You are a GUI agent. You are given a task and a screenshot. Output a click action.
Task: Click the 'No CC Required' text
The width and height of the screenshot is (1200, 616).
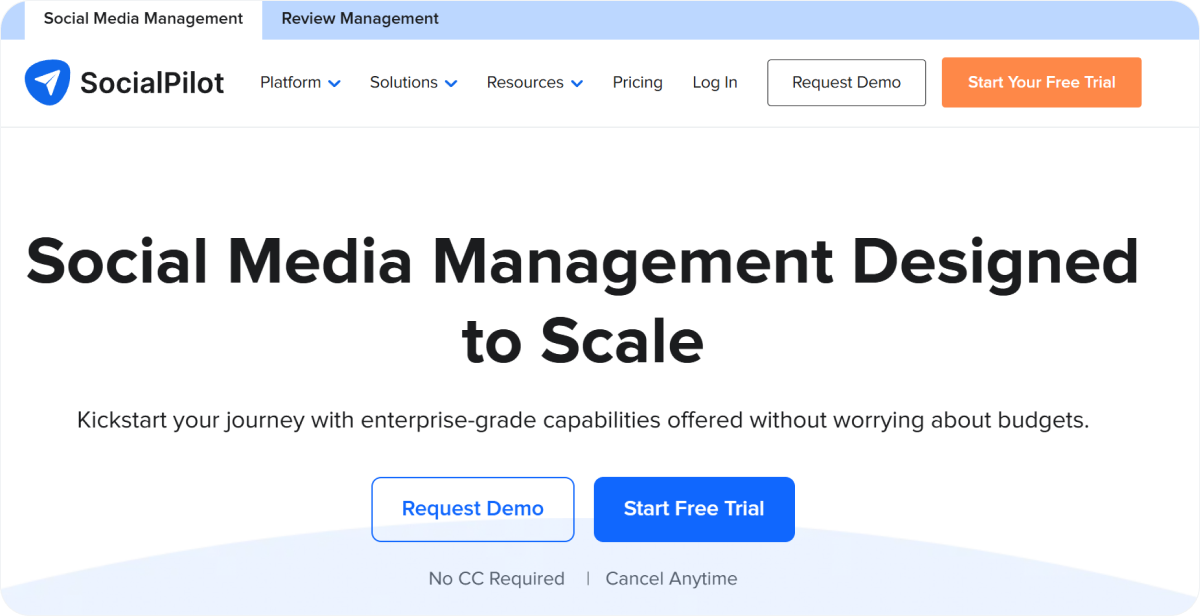pyautogui.click(x=496, y=578)
